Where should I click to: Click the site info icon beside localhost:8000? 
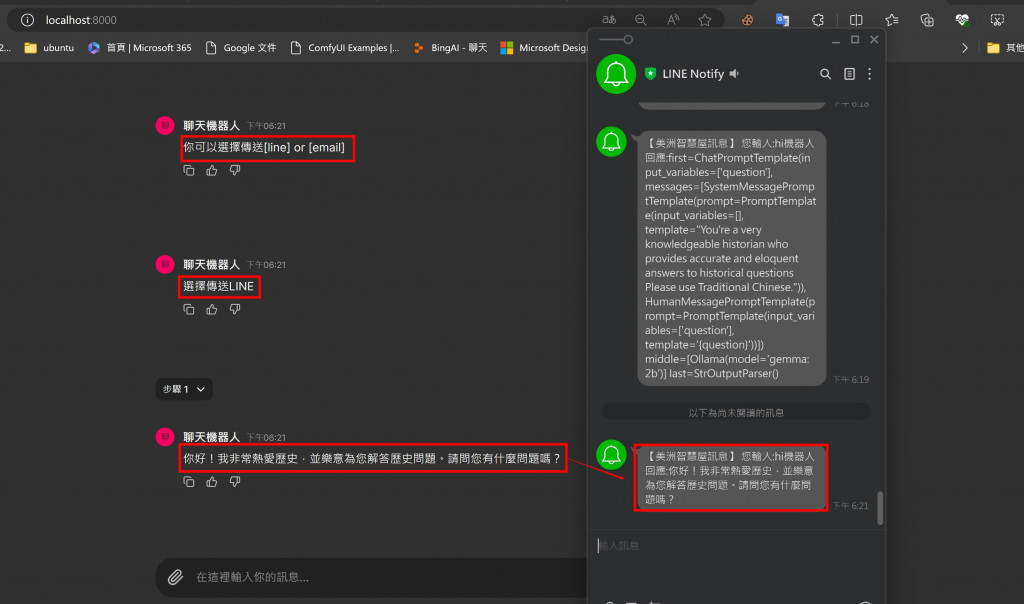point(27,20)
